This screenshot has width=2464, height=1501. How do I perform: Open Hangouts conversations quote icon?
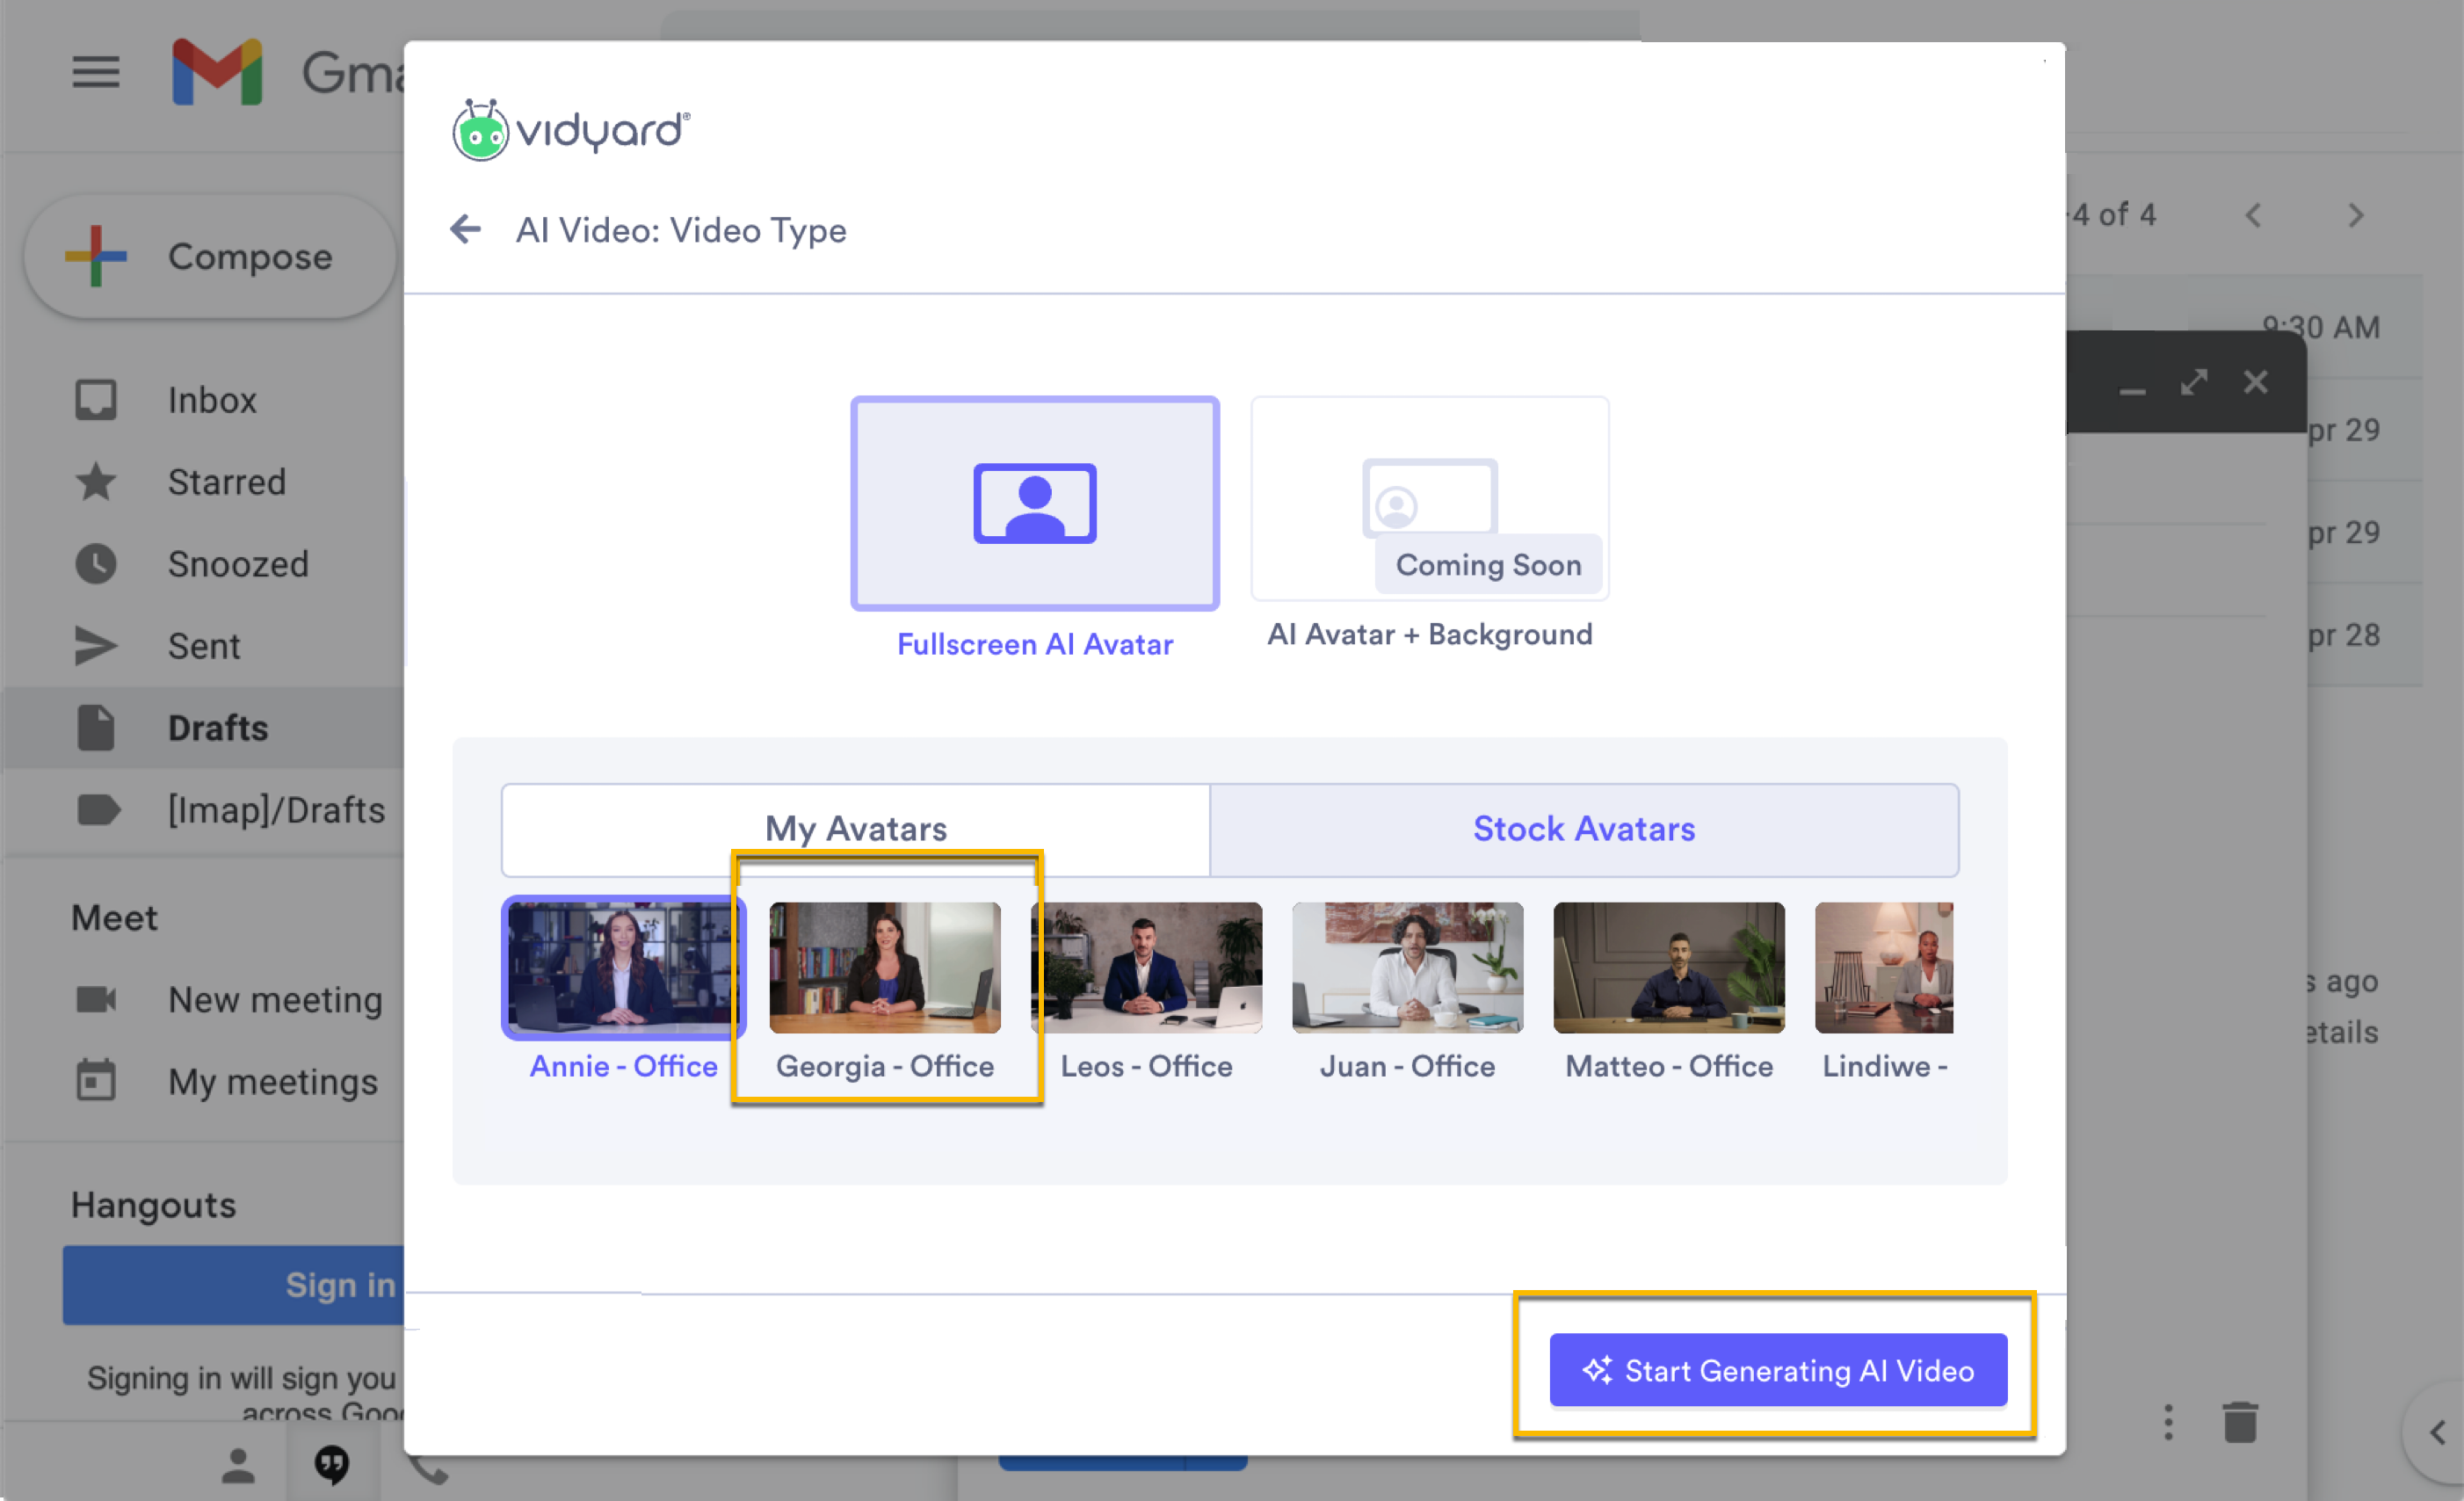pos(332,1466)
